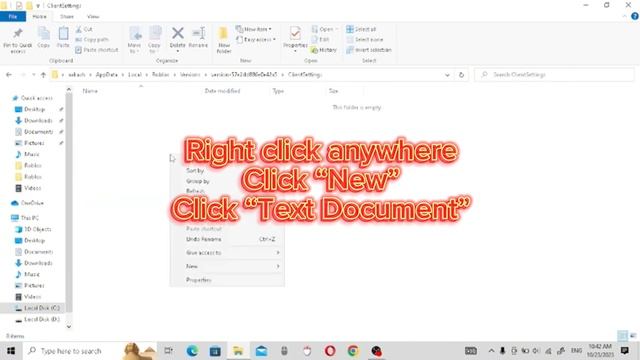The image size is (640, 360).
Task: Click Open in ribbon Open group
Action: tap(324, 29)
